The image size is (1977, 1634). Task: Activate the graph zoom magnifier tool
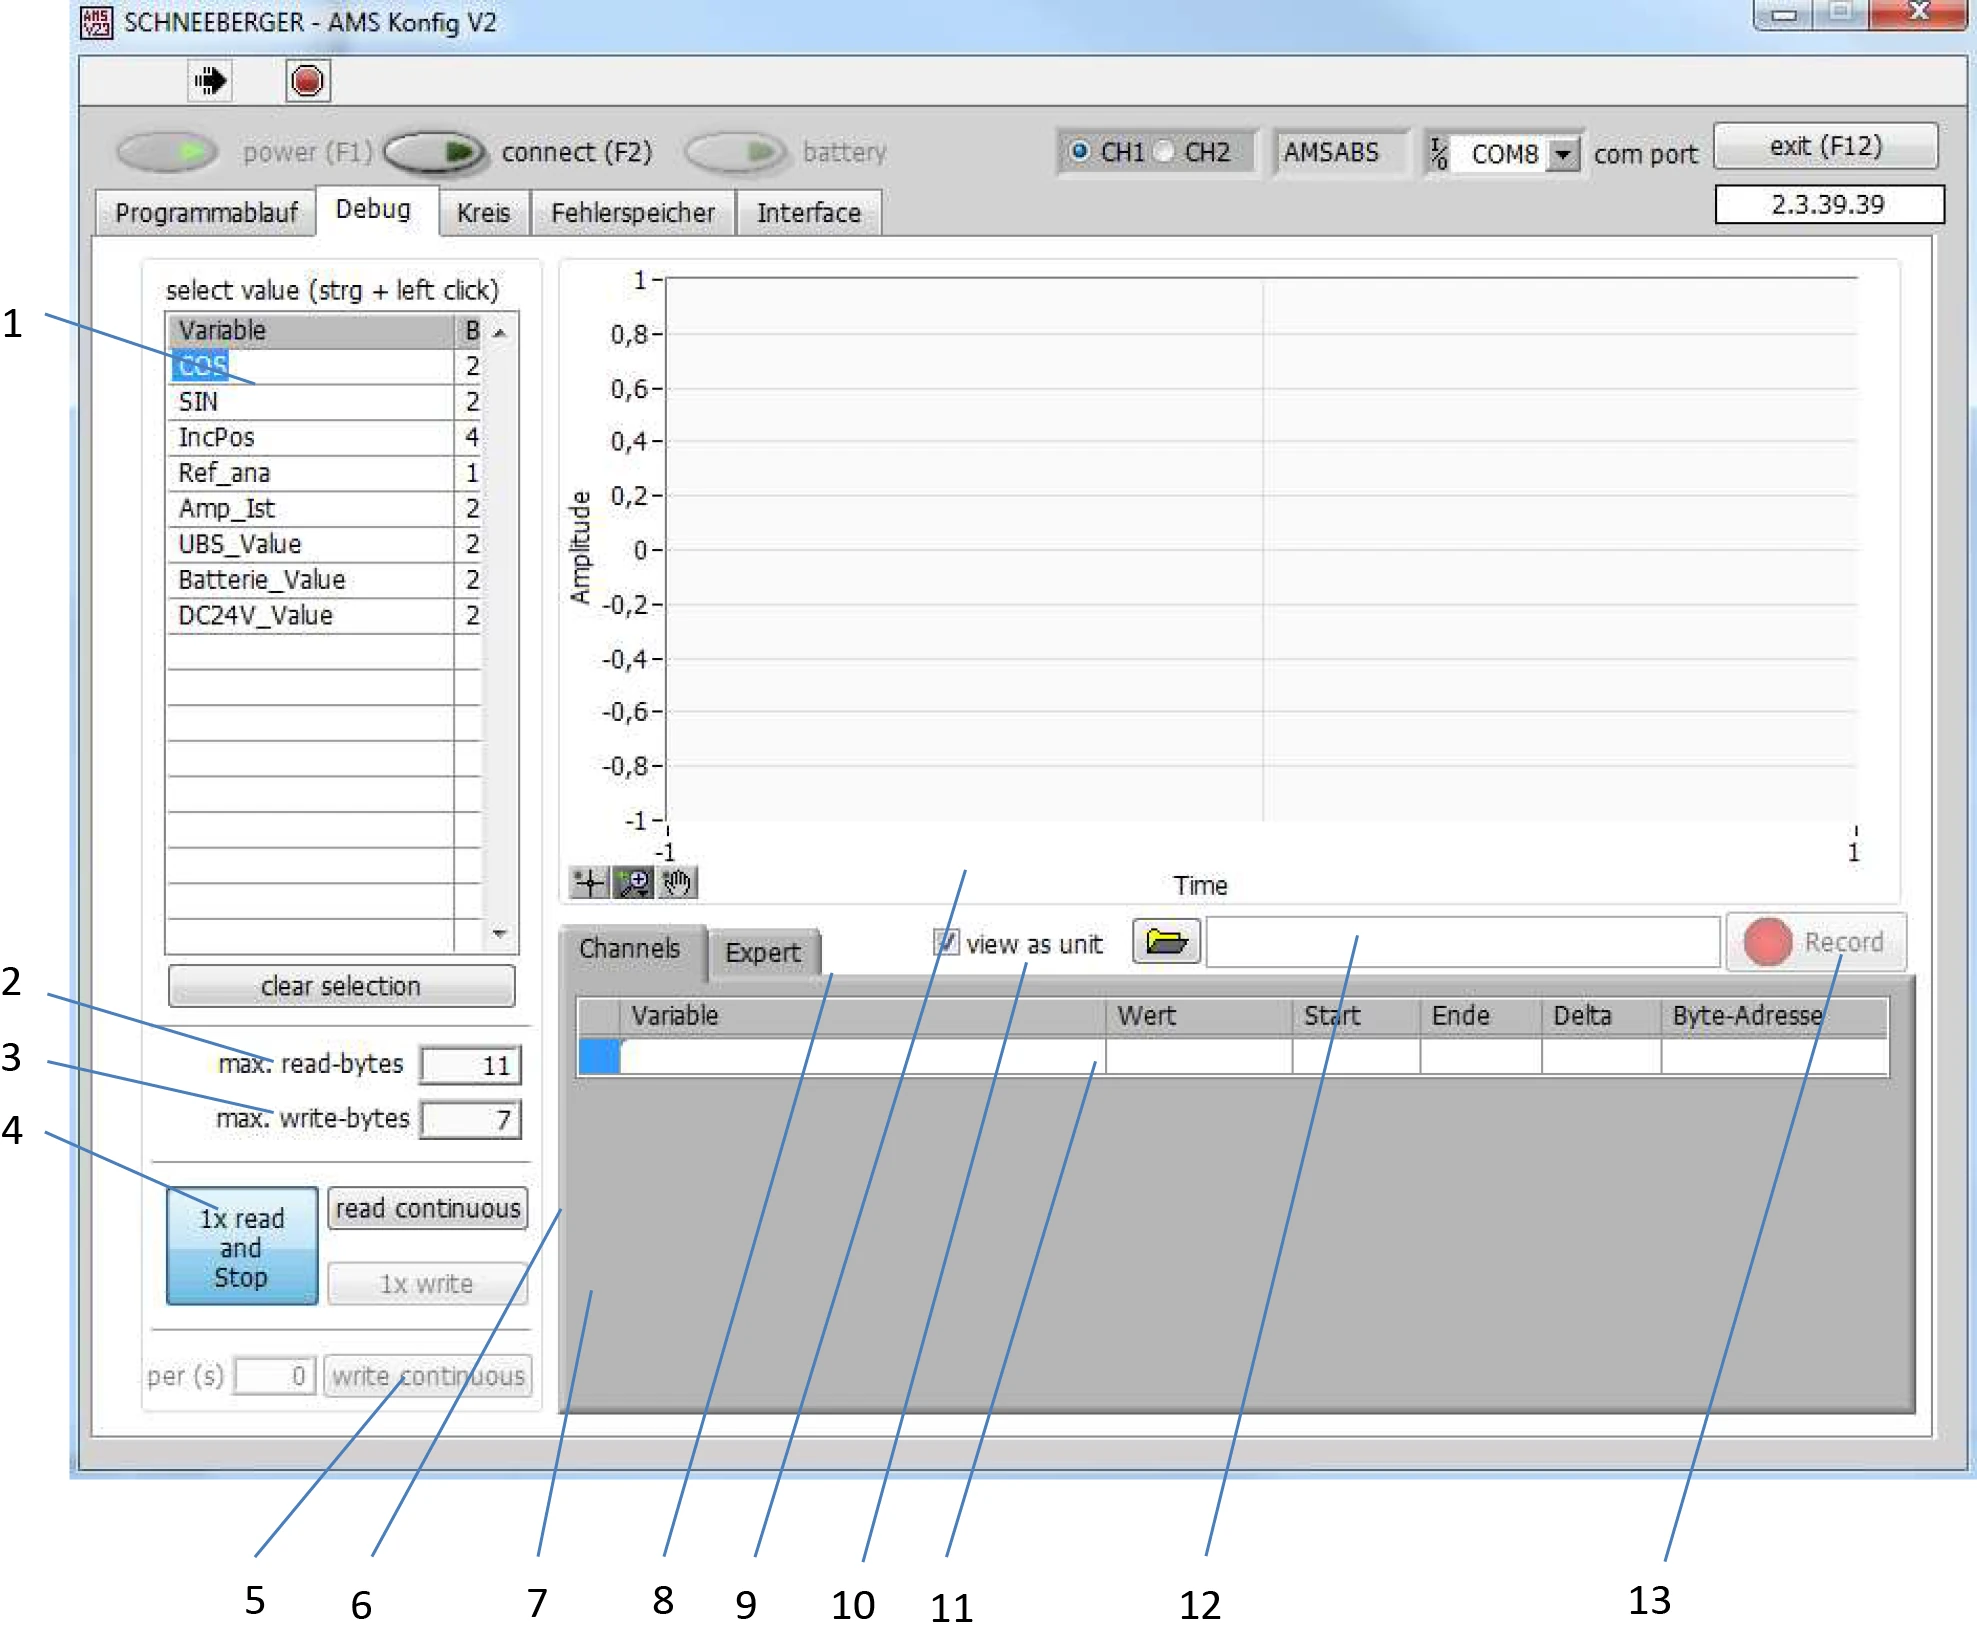click(x=633, y=882)
